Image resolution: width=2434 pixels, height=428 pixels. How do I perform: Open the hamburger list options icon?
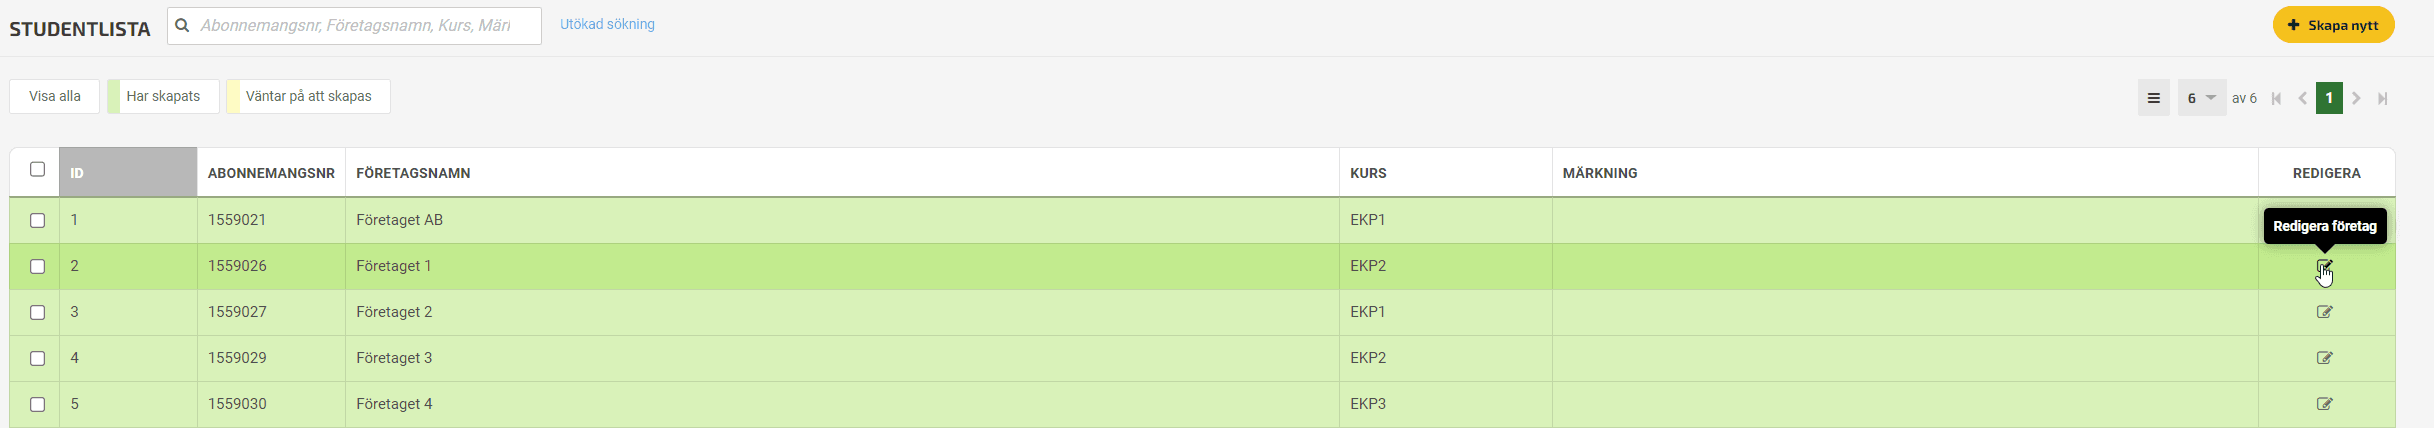[x=2153, y=98]
